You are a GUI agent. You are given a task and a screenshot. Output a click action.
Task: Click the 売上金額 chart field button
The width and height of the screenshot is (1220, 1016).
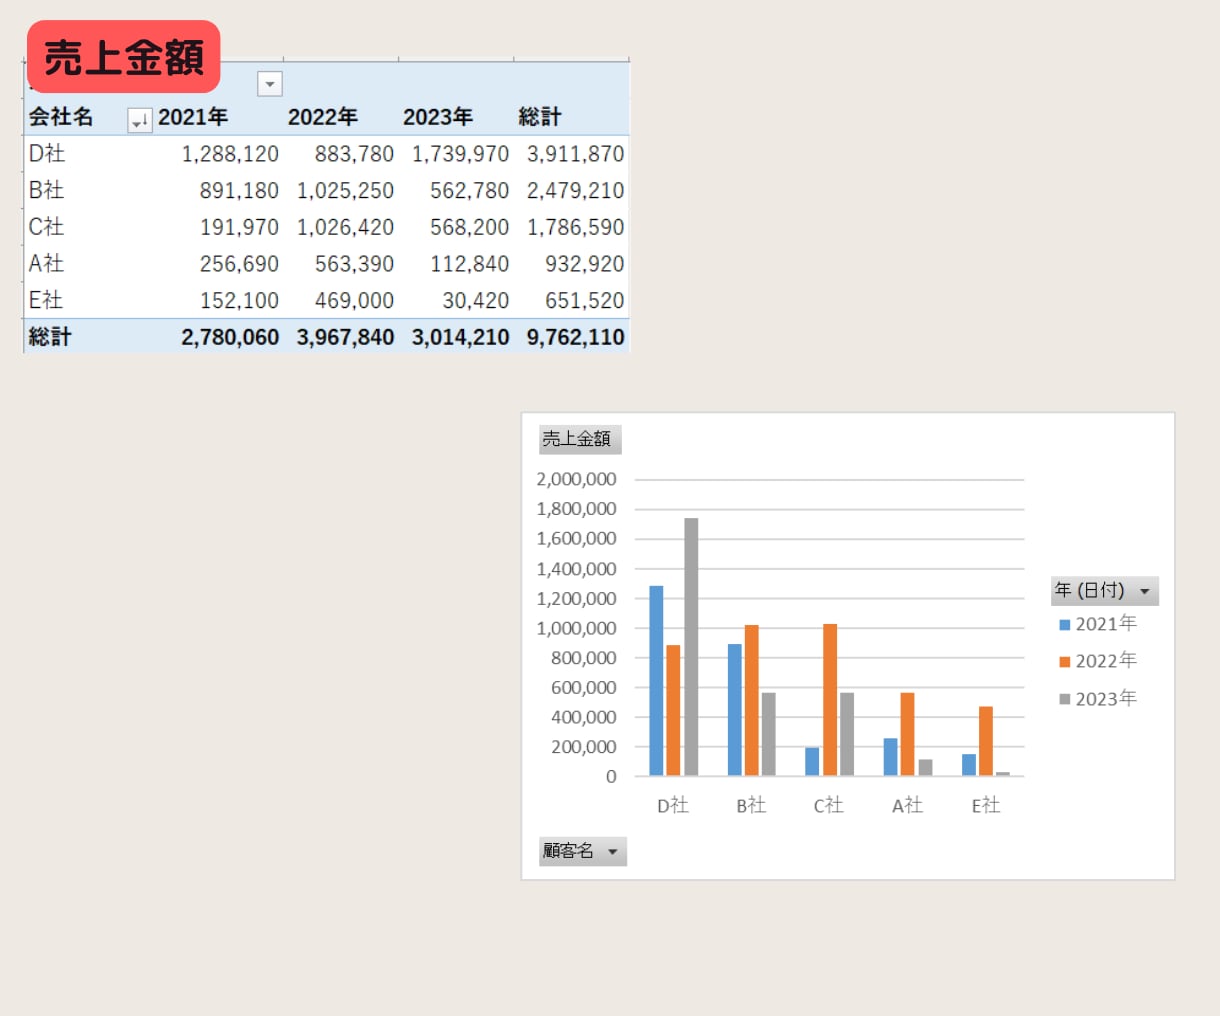coord(580,439)
